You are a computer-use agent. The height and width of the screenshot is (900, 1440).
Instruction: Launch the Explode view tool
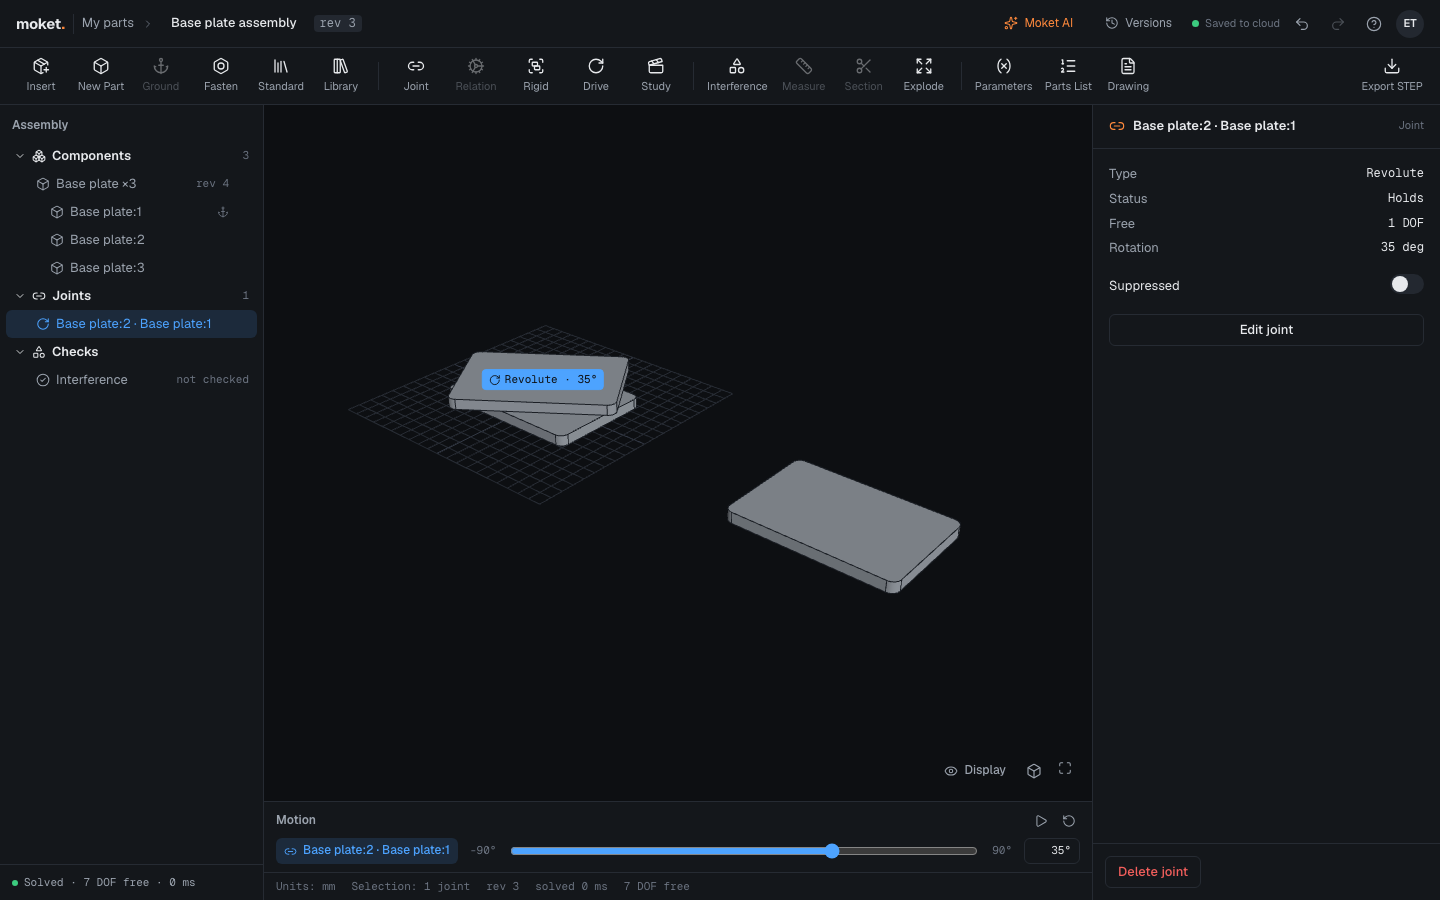tap(924, 75)
